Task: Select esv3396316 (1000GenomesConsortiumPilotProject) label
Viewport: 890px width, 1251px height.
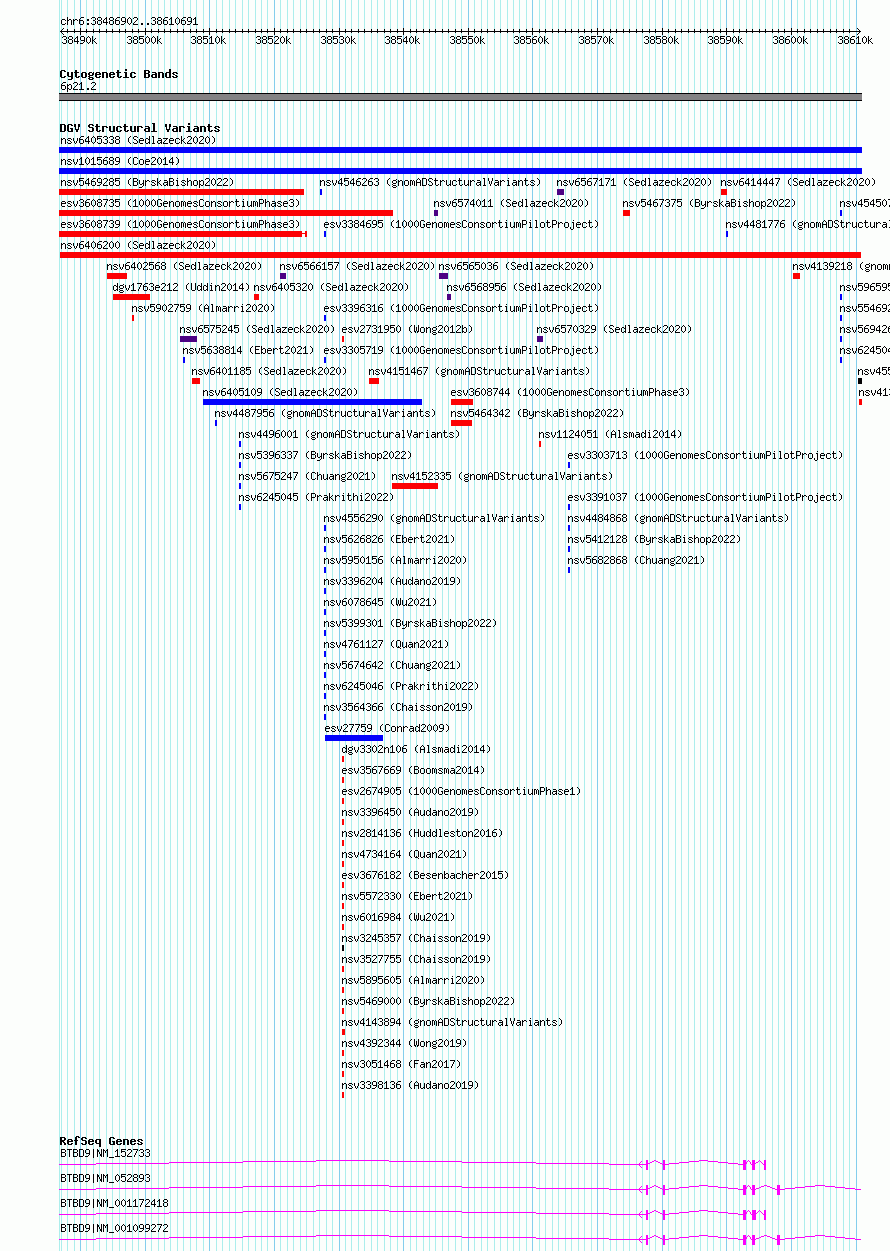Action: pos(461,309)
